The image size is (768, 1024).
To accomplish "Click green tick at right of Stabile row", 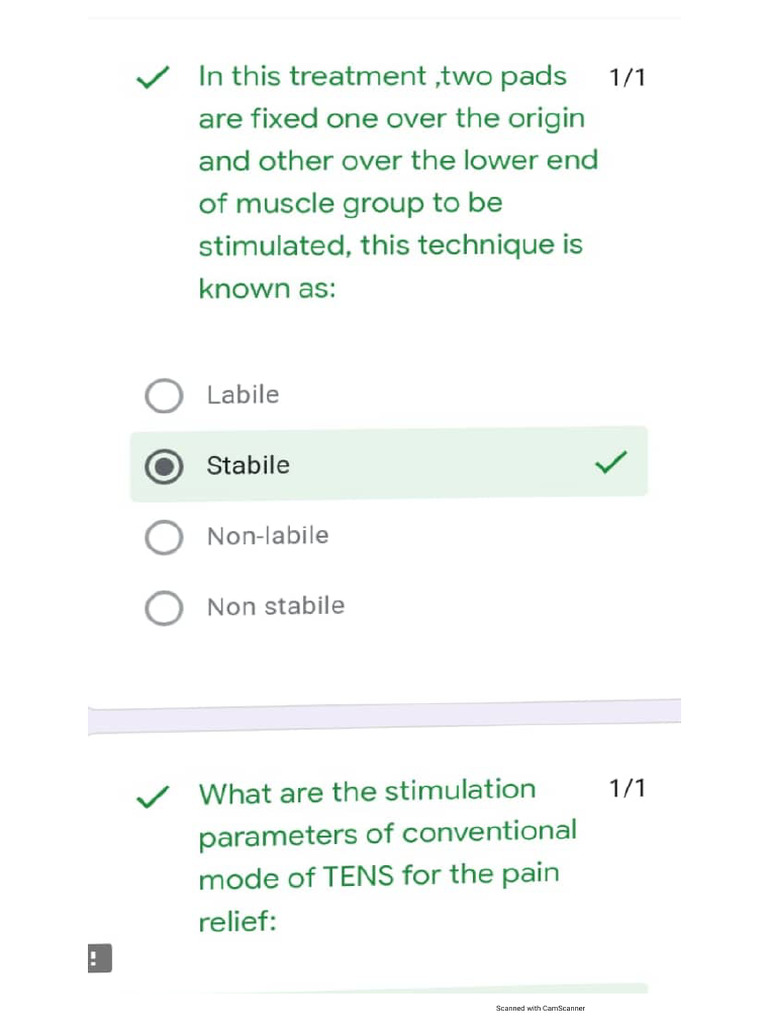I will coord(611,462).
